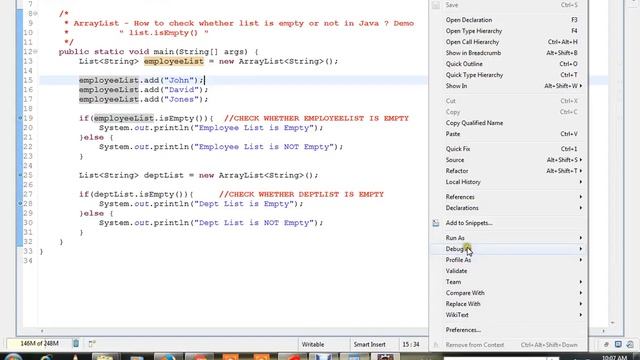Click the highlighted employeeList declaration
The height and width of the screenshot is (360, 640).
[x=173, y=61]
